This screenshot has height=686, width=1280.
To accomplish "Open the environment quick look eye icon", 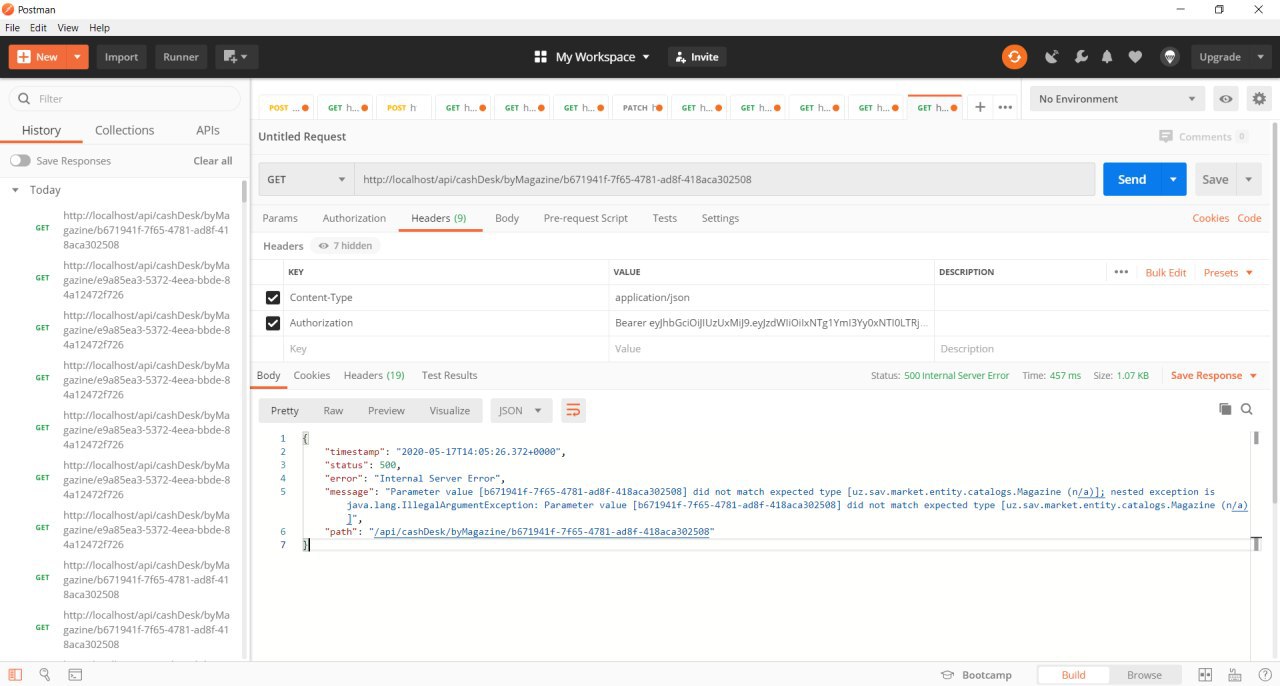I will 1225,99.
